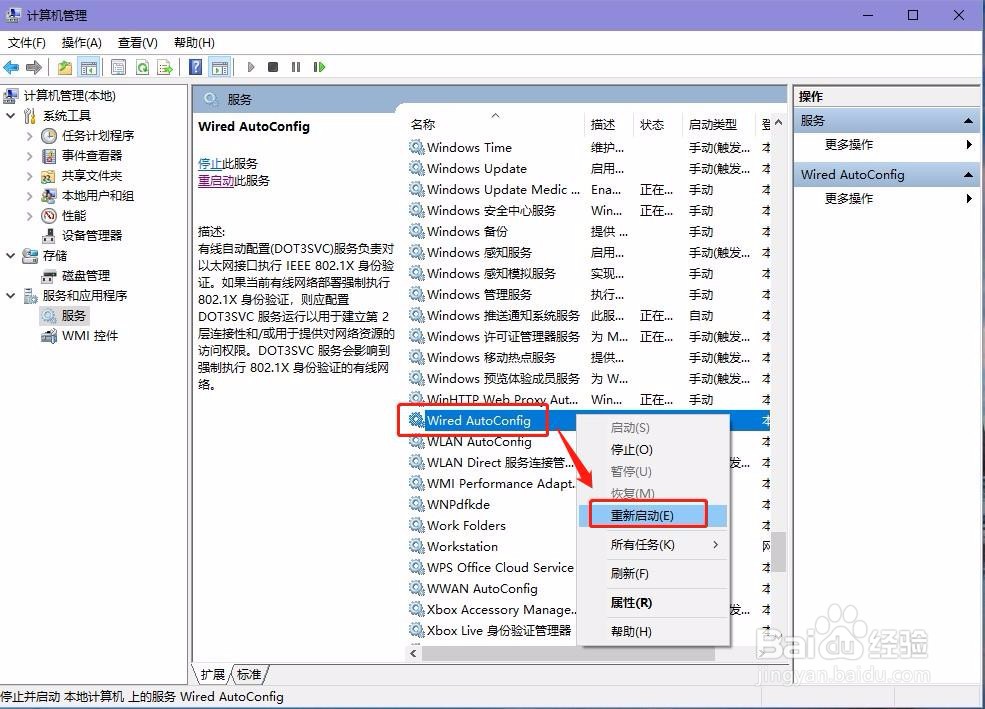Toggle the console tree show/hide icon
Screen dimensions: 985x709
(x=88, y=67)
